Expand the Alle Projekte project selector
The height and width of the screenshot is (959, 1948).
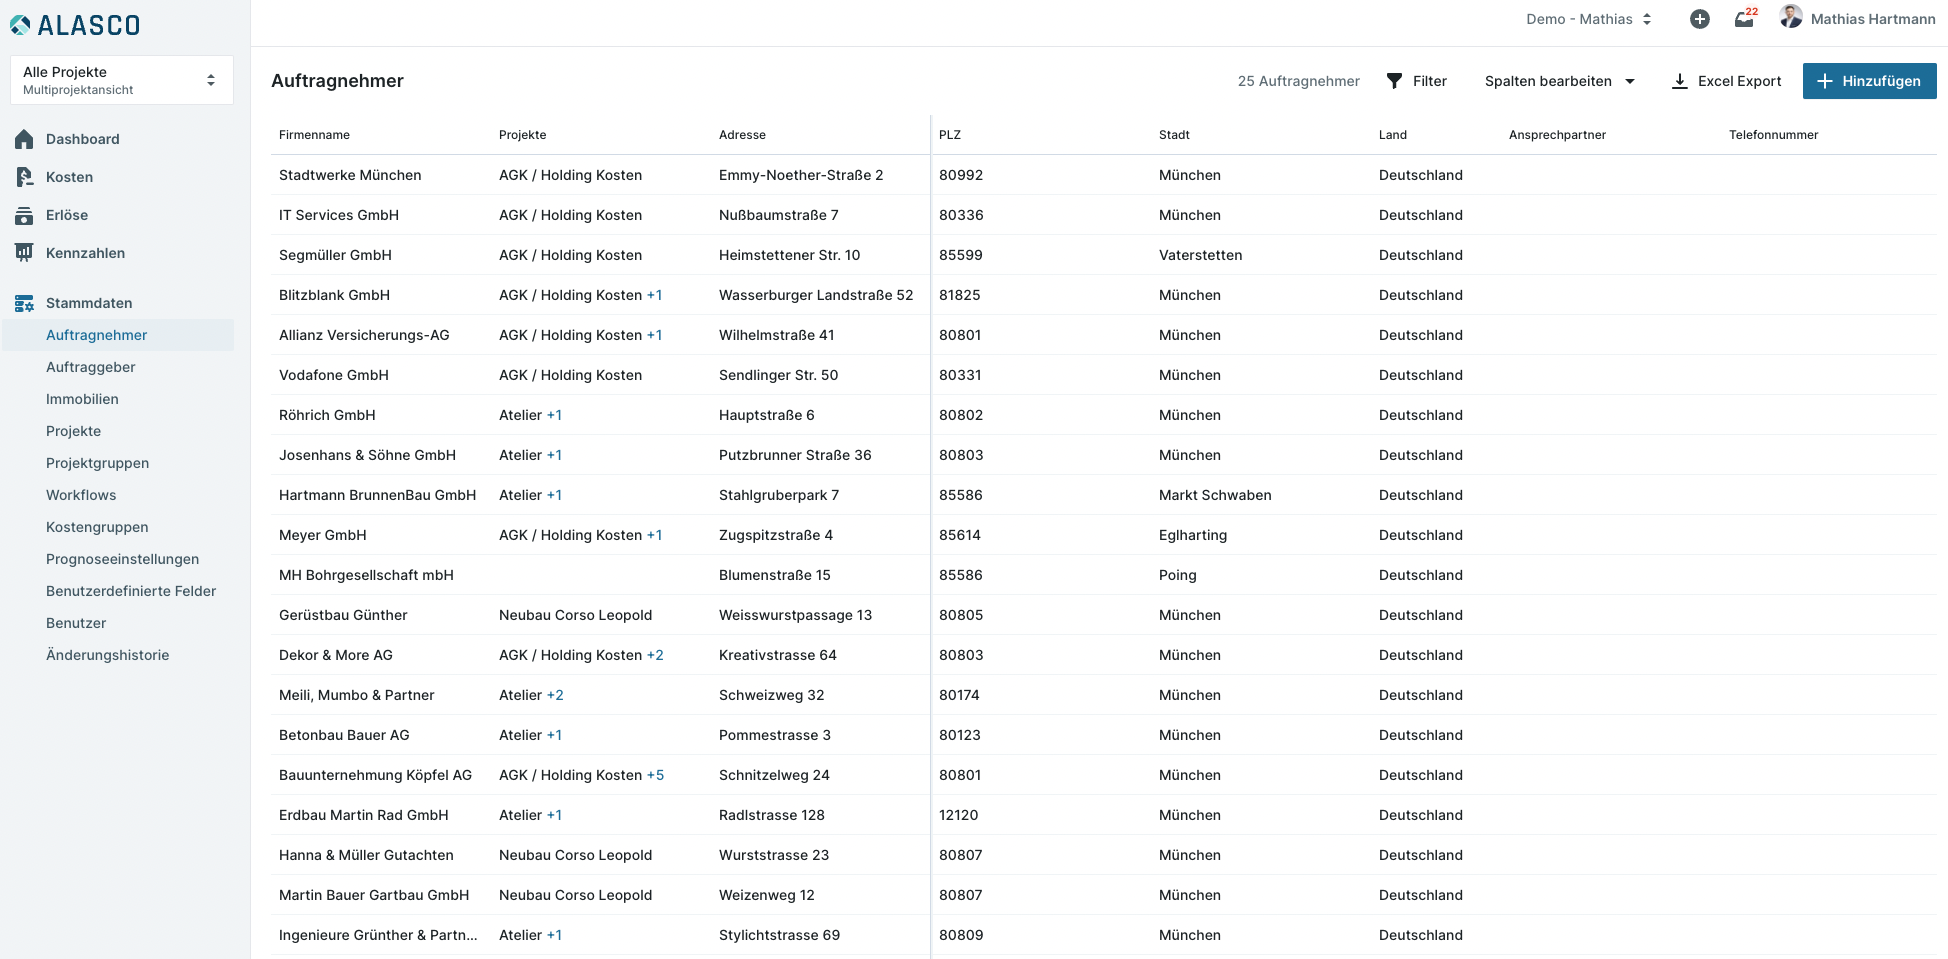click(121, 80)
